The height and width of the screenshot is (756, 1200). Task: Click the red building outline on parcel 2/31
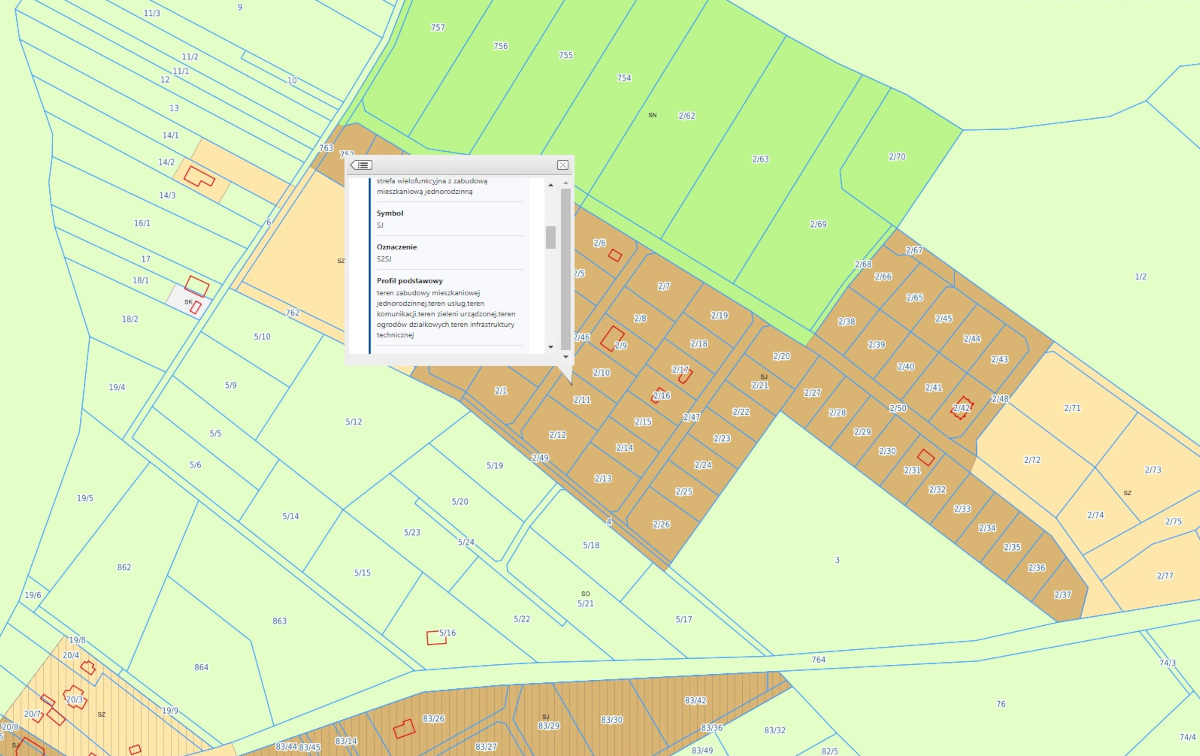[926, 456]
